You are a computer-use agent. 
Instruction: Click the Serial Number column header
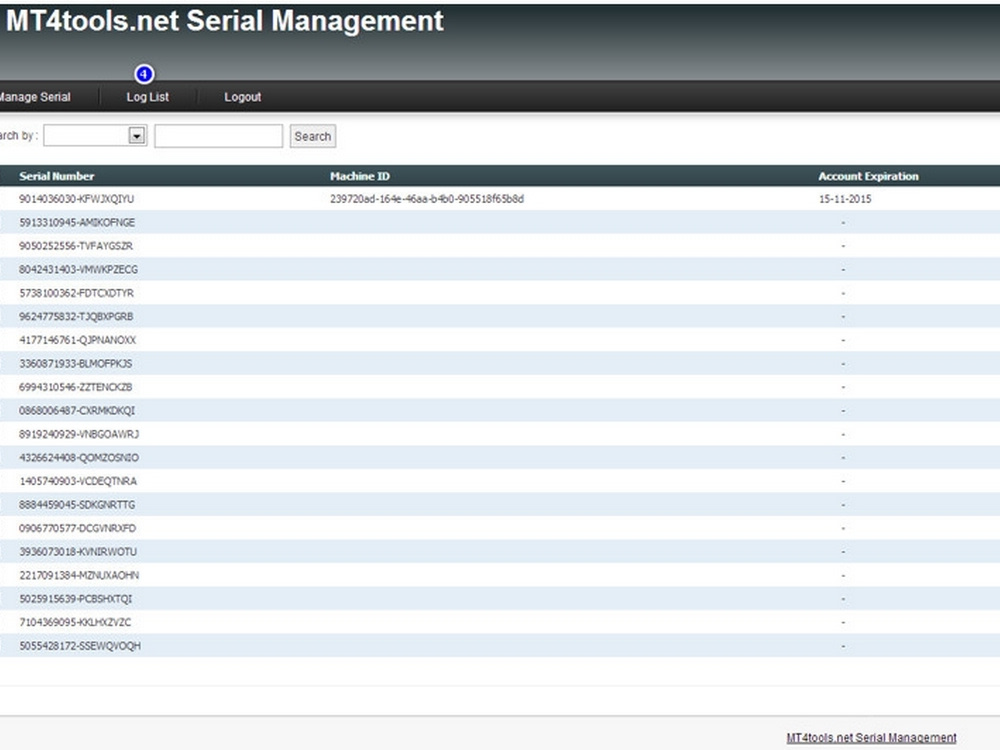(x=57, y=176)
